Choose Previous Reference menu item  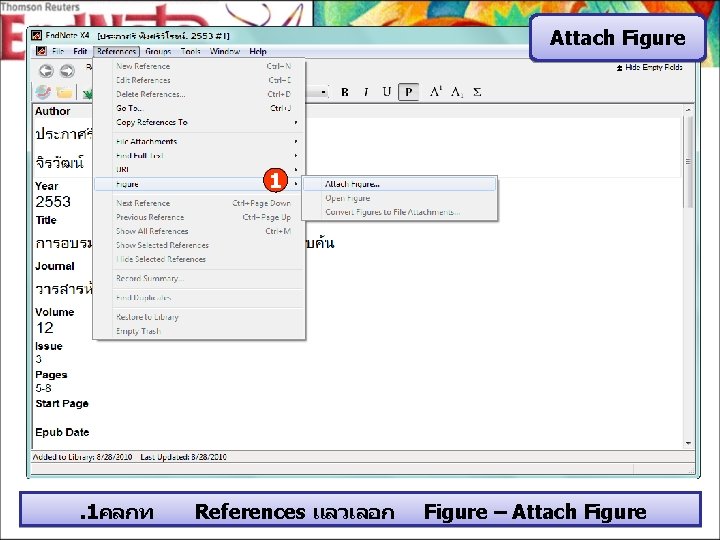(x=199, y=217)
